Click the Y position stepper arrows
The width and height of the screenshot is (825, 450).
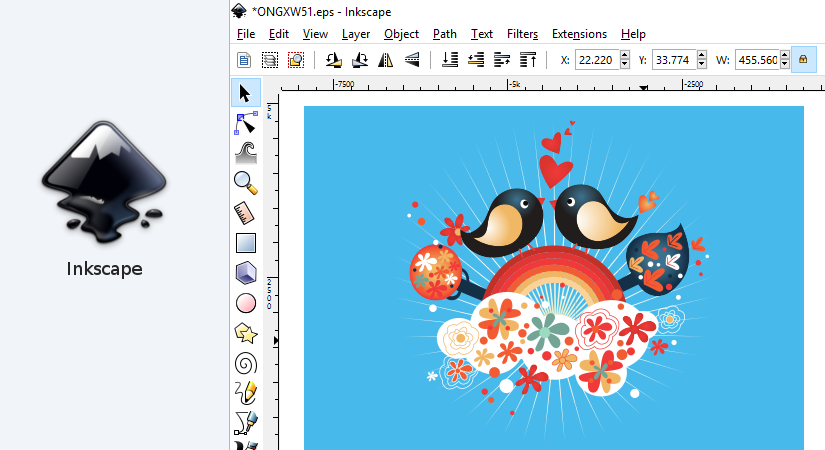[x=702, y=60]
